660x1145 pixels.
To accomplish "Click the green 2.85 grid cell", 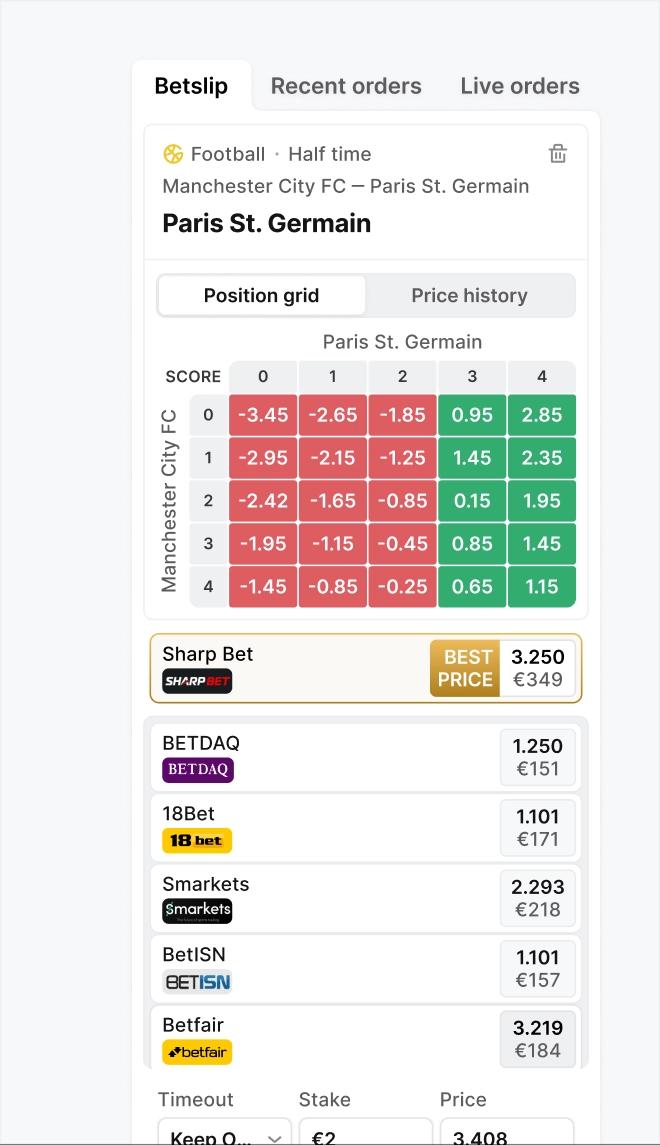I will (x=542, y=415).
